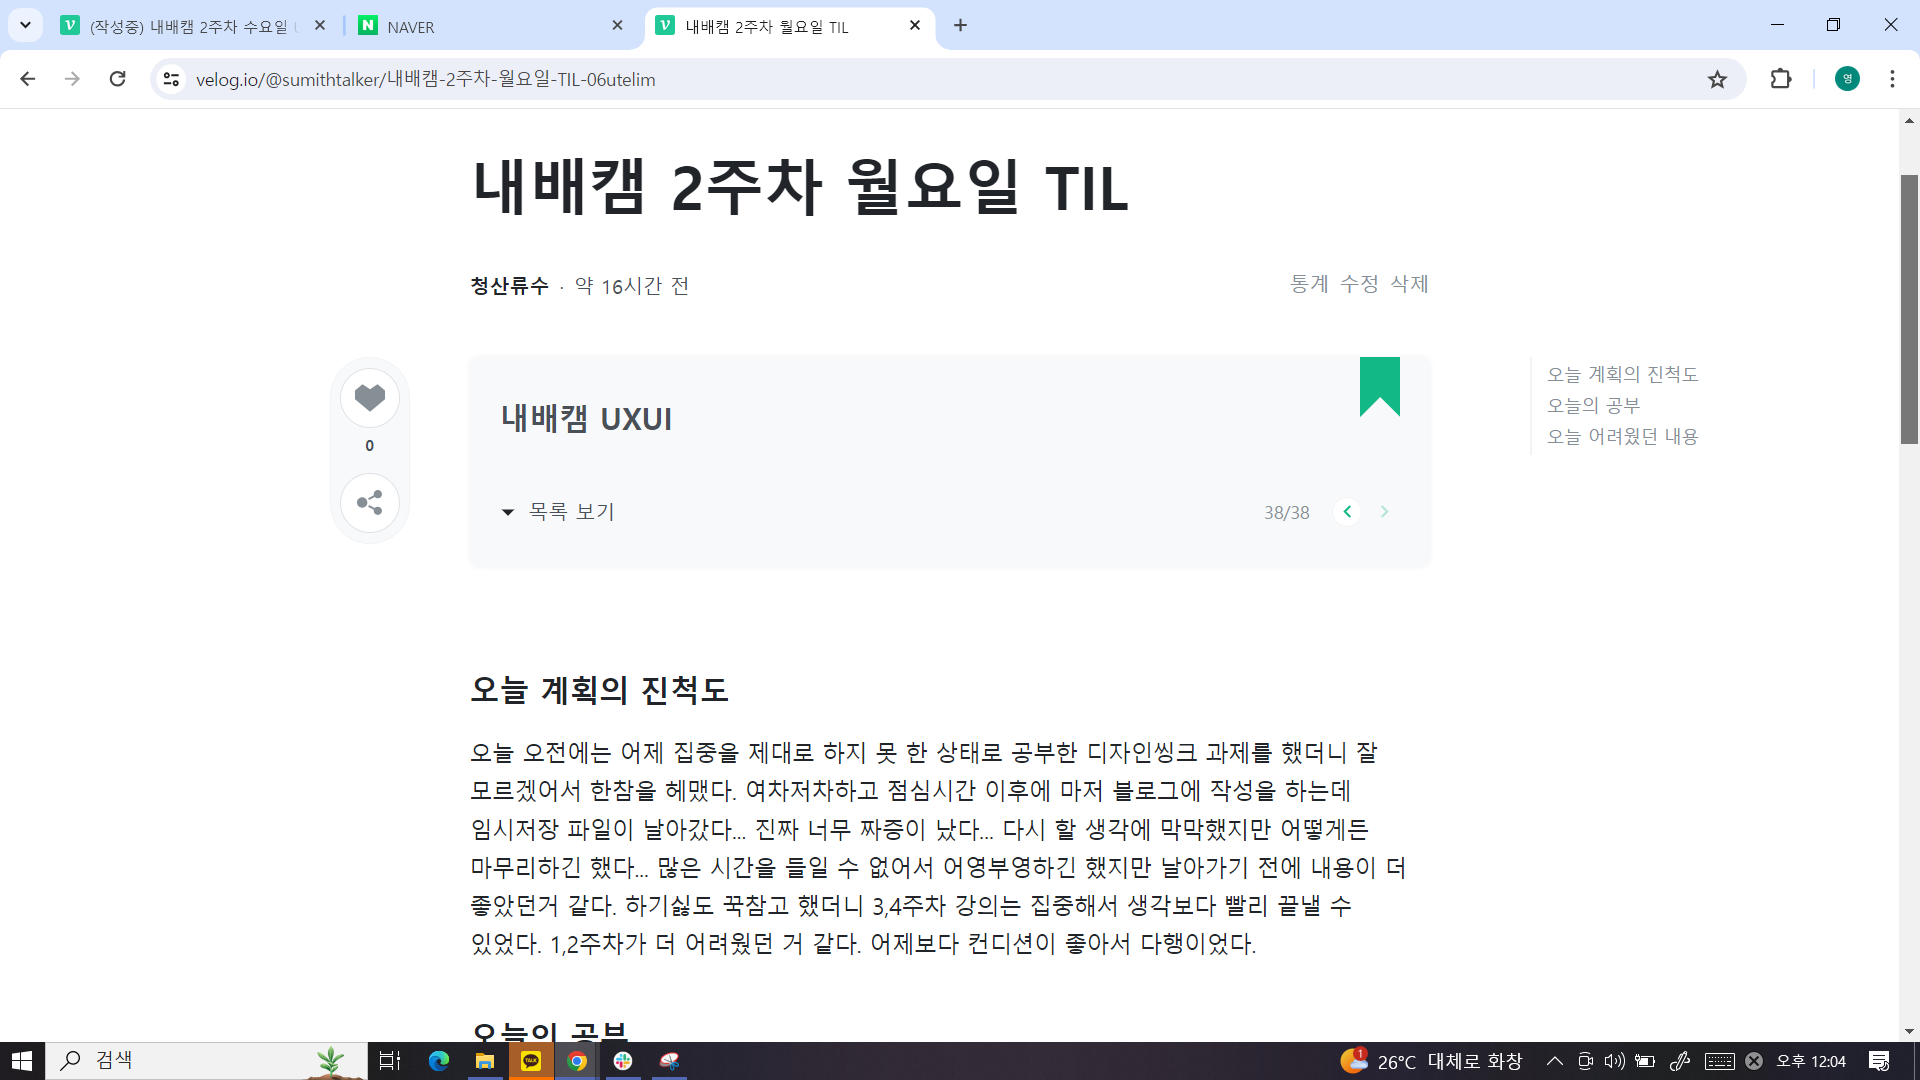Go to previous post in series
The height and width of the screenshot is (1080, 1920).
tap(1347, 512)
